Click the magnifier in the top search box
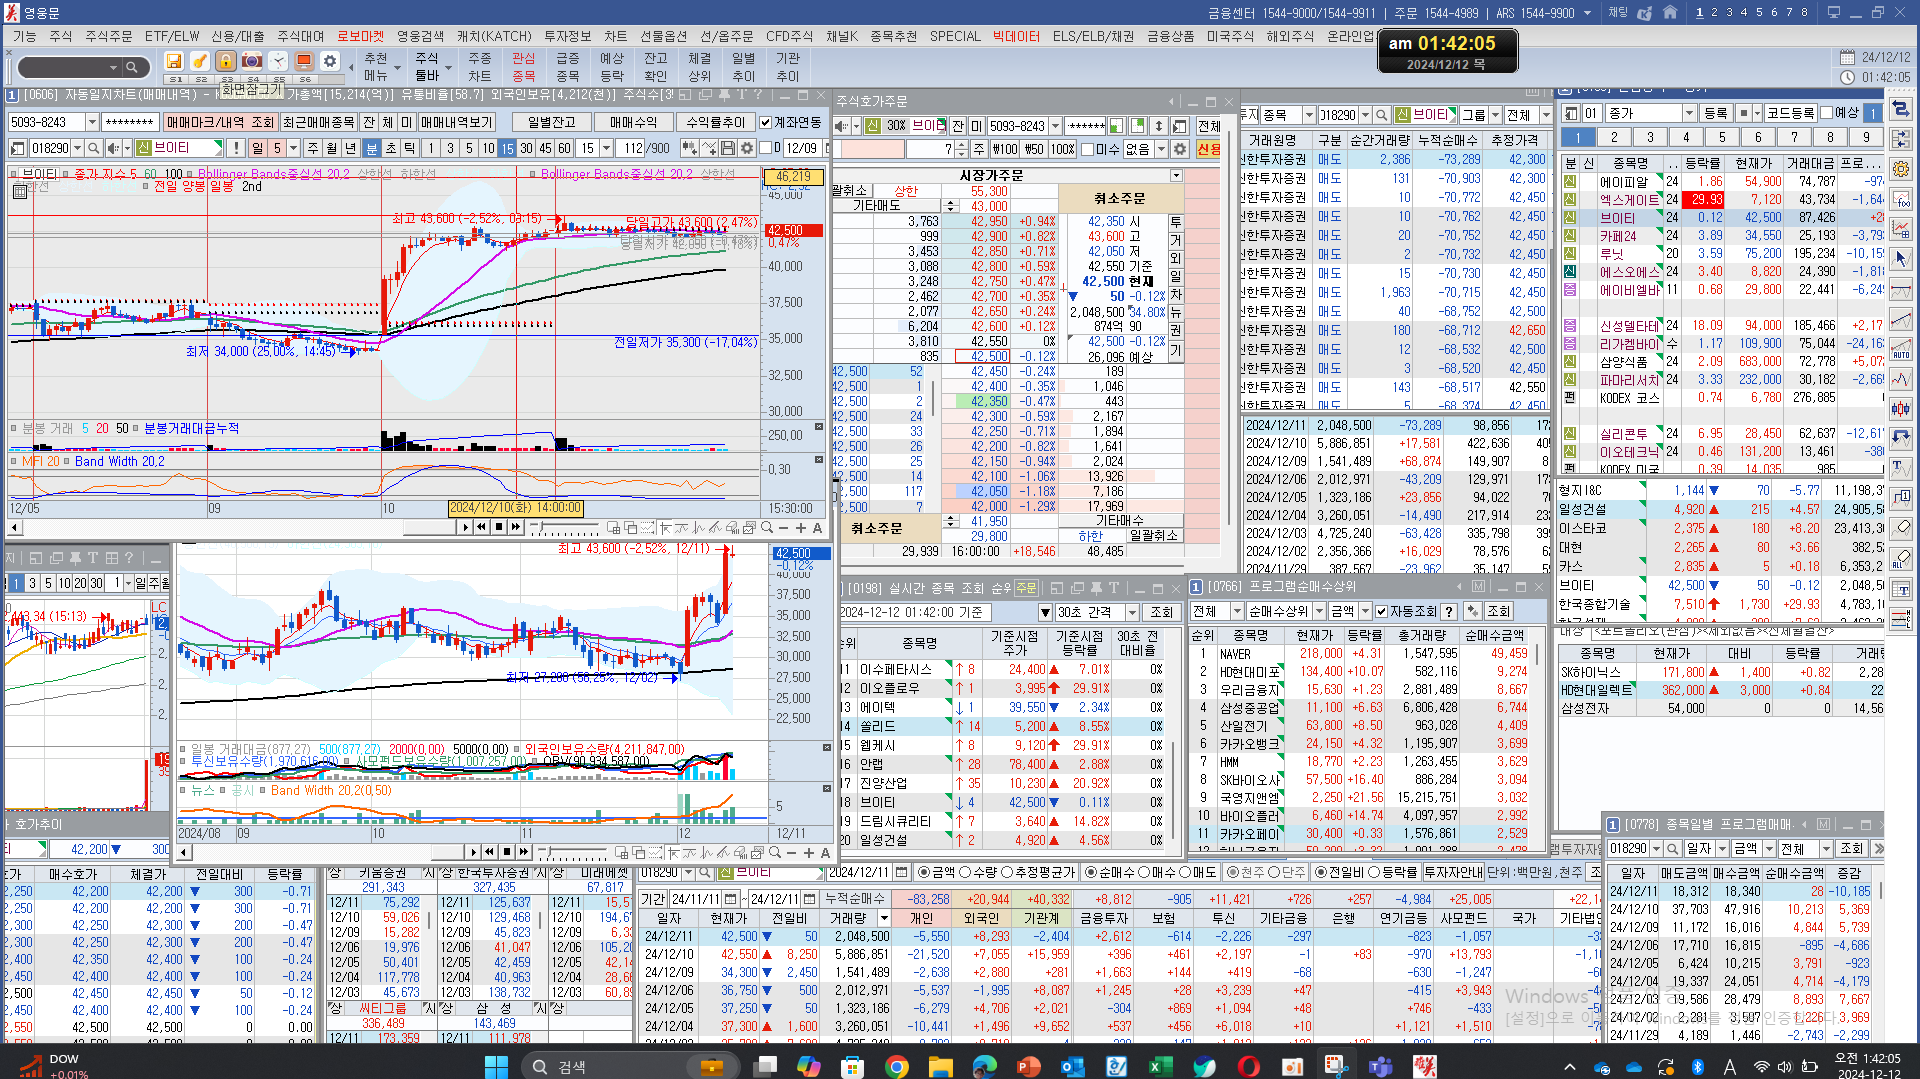 pos(131,68)
